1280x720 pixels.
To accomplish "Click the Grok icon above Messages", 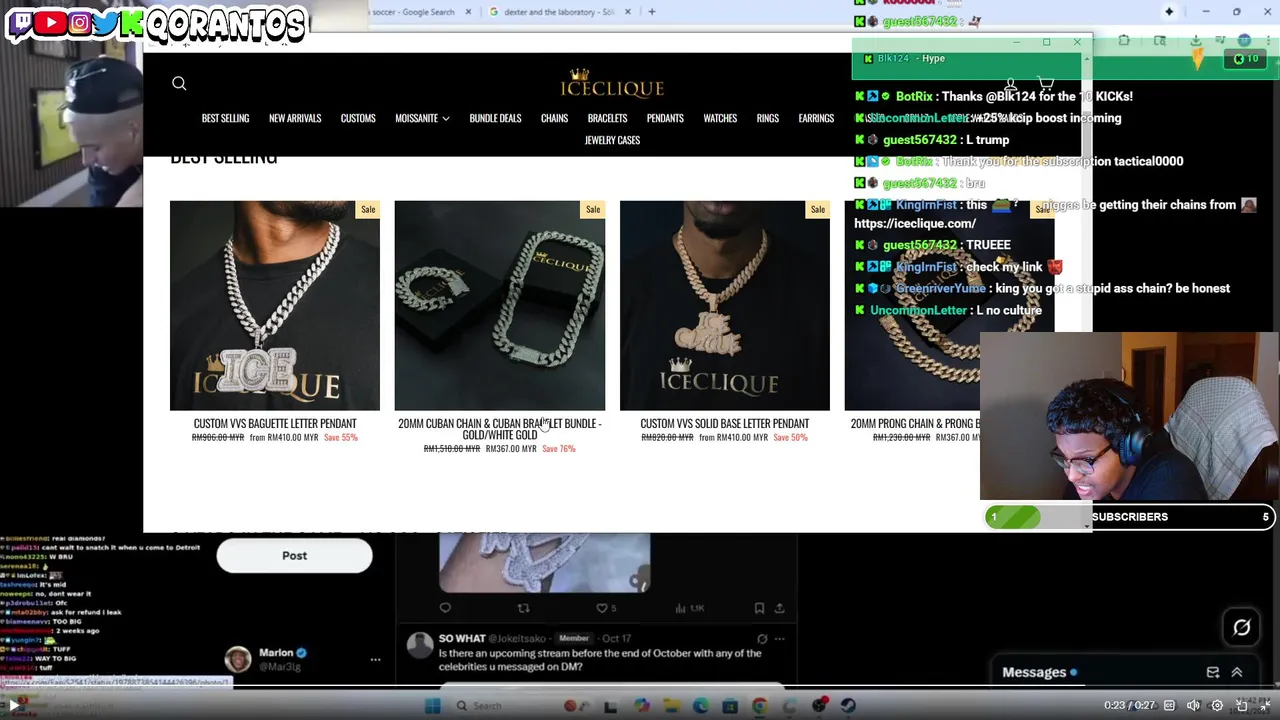I will coord(1241,628).
